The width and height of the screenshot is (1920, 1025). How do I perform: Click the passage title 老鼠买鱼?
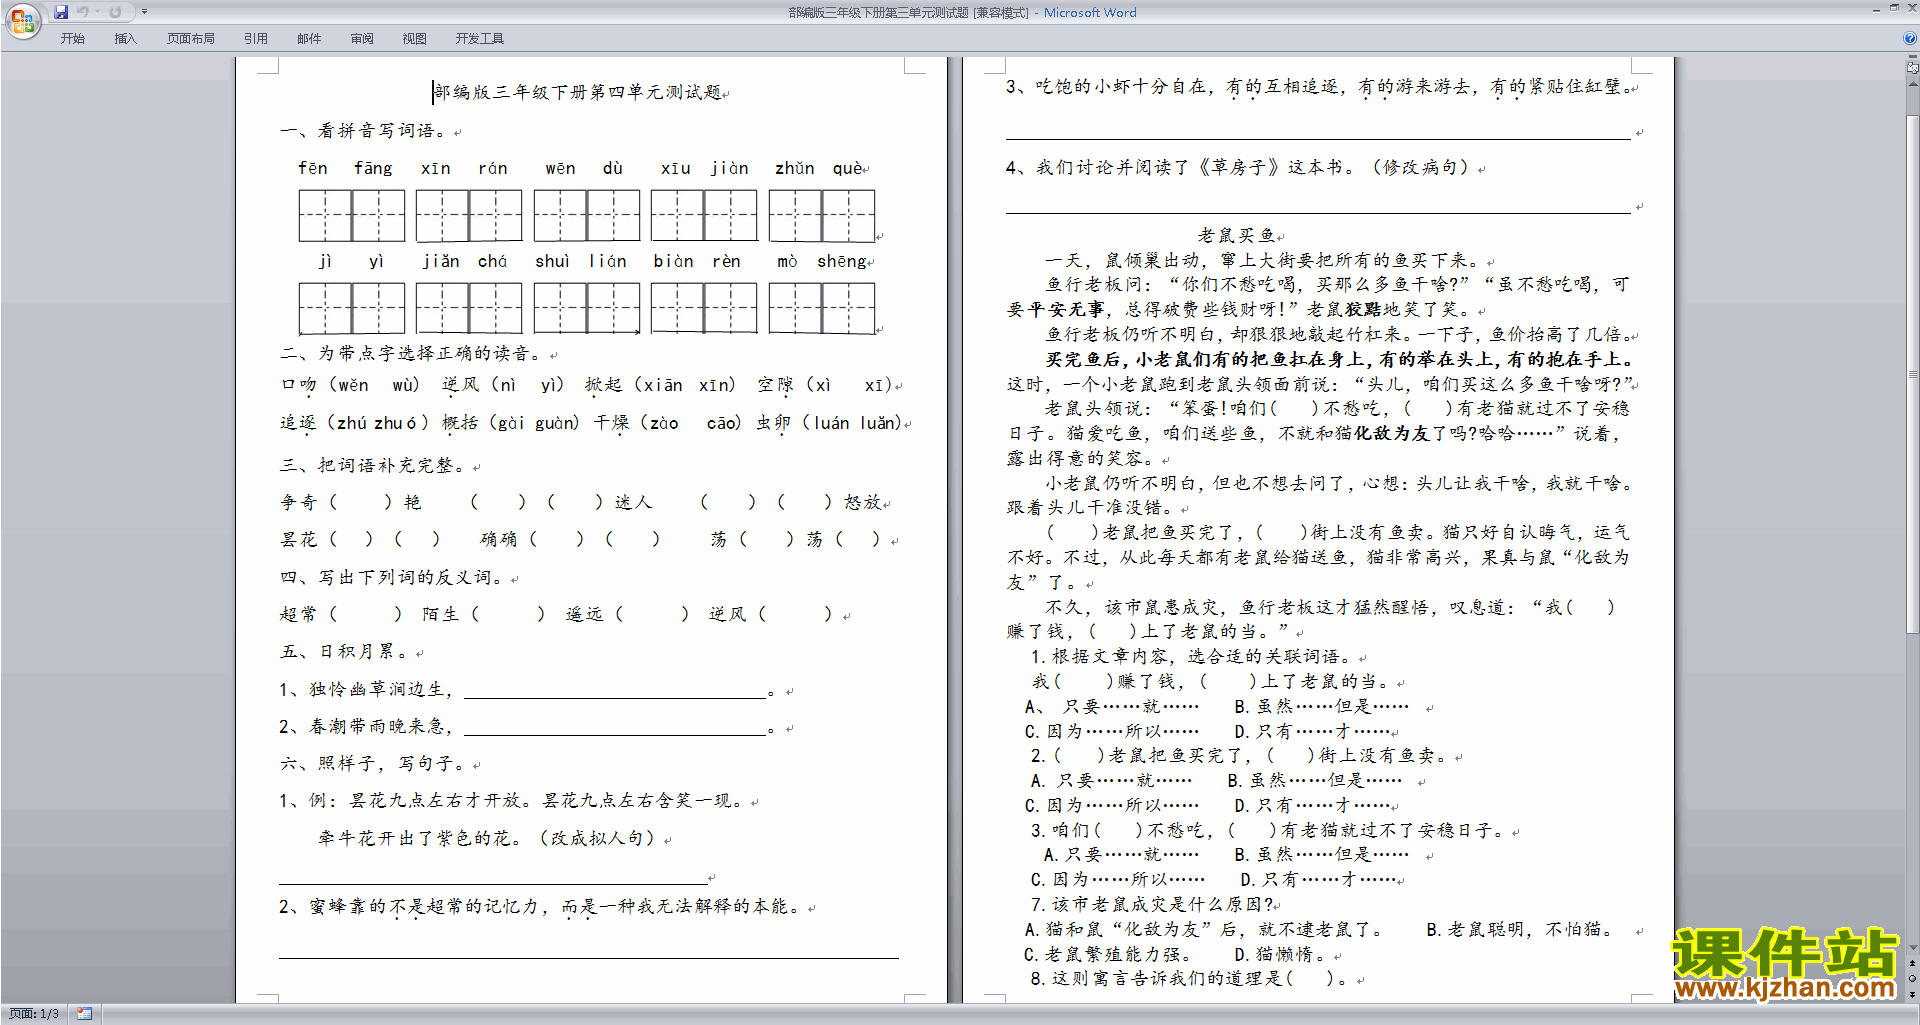(x=1237, y=235)
